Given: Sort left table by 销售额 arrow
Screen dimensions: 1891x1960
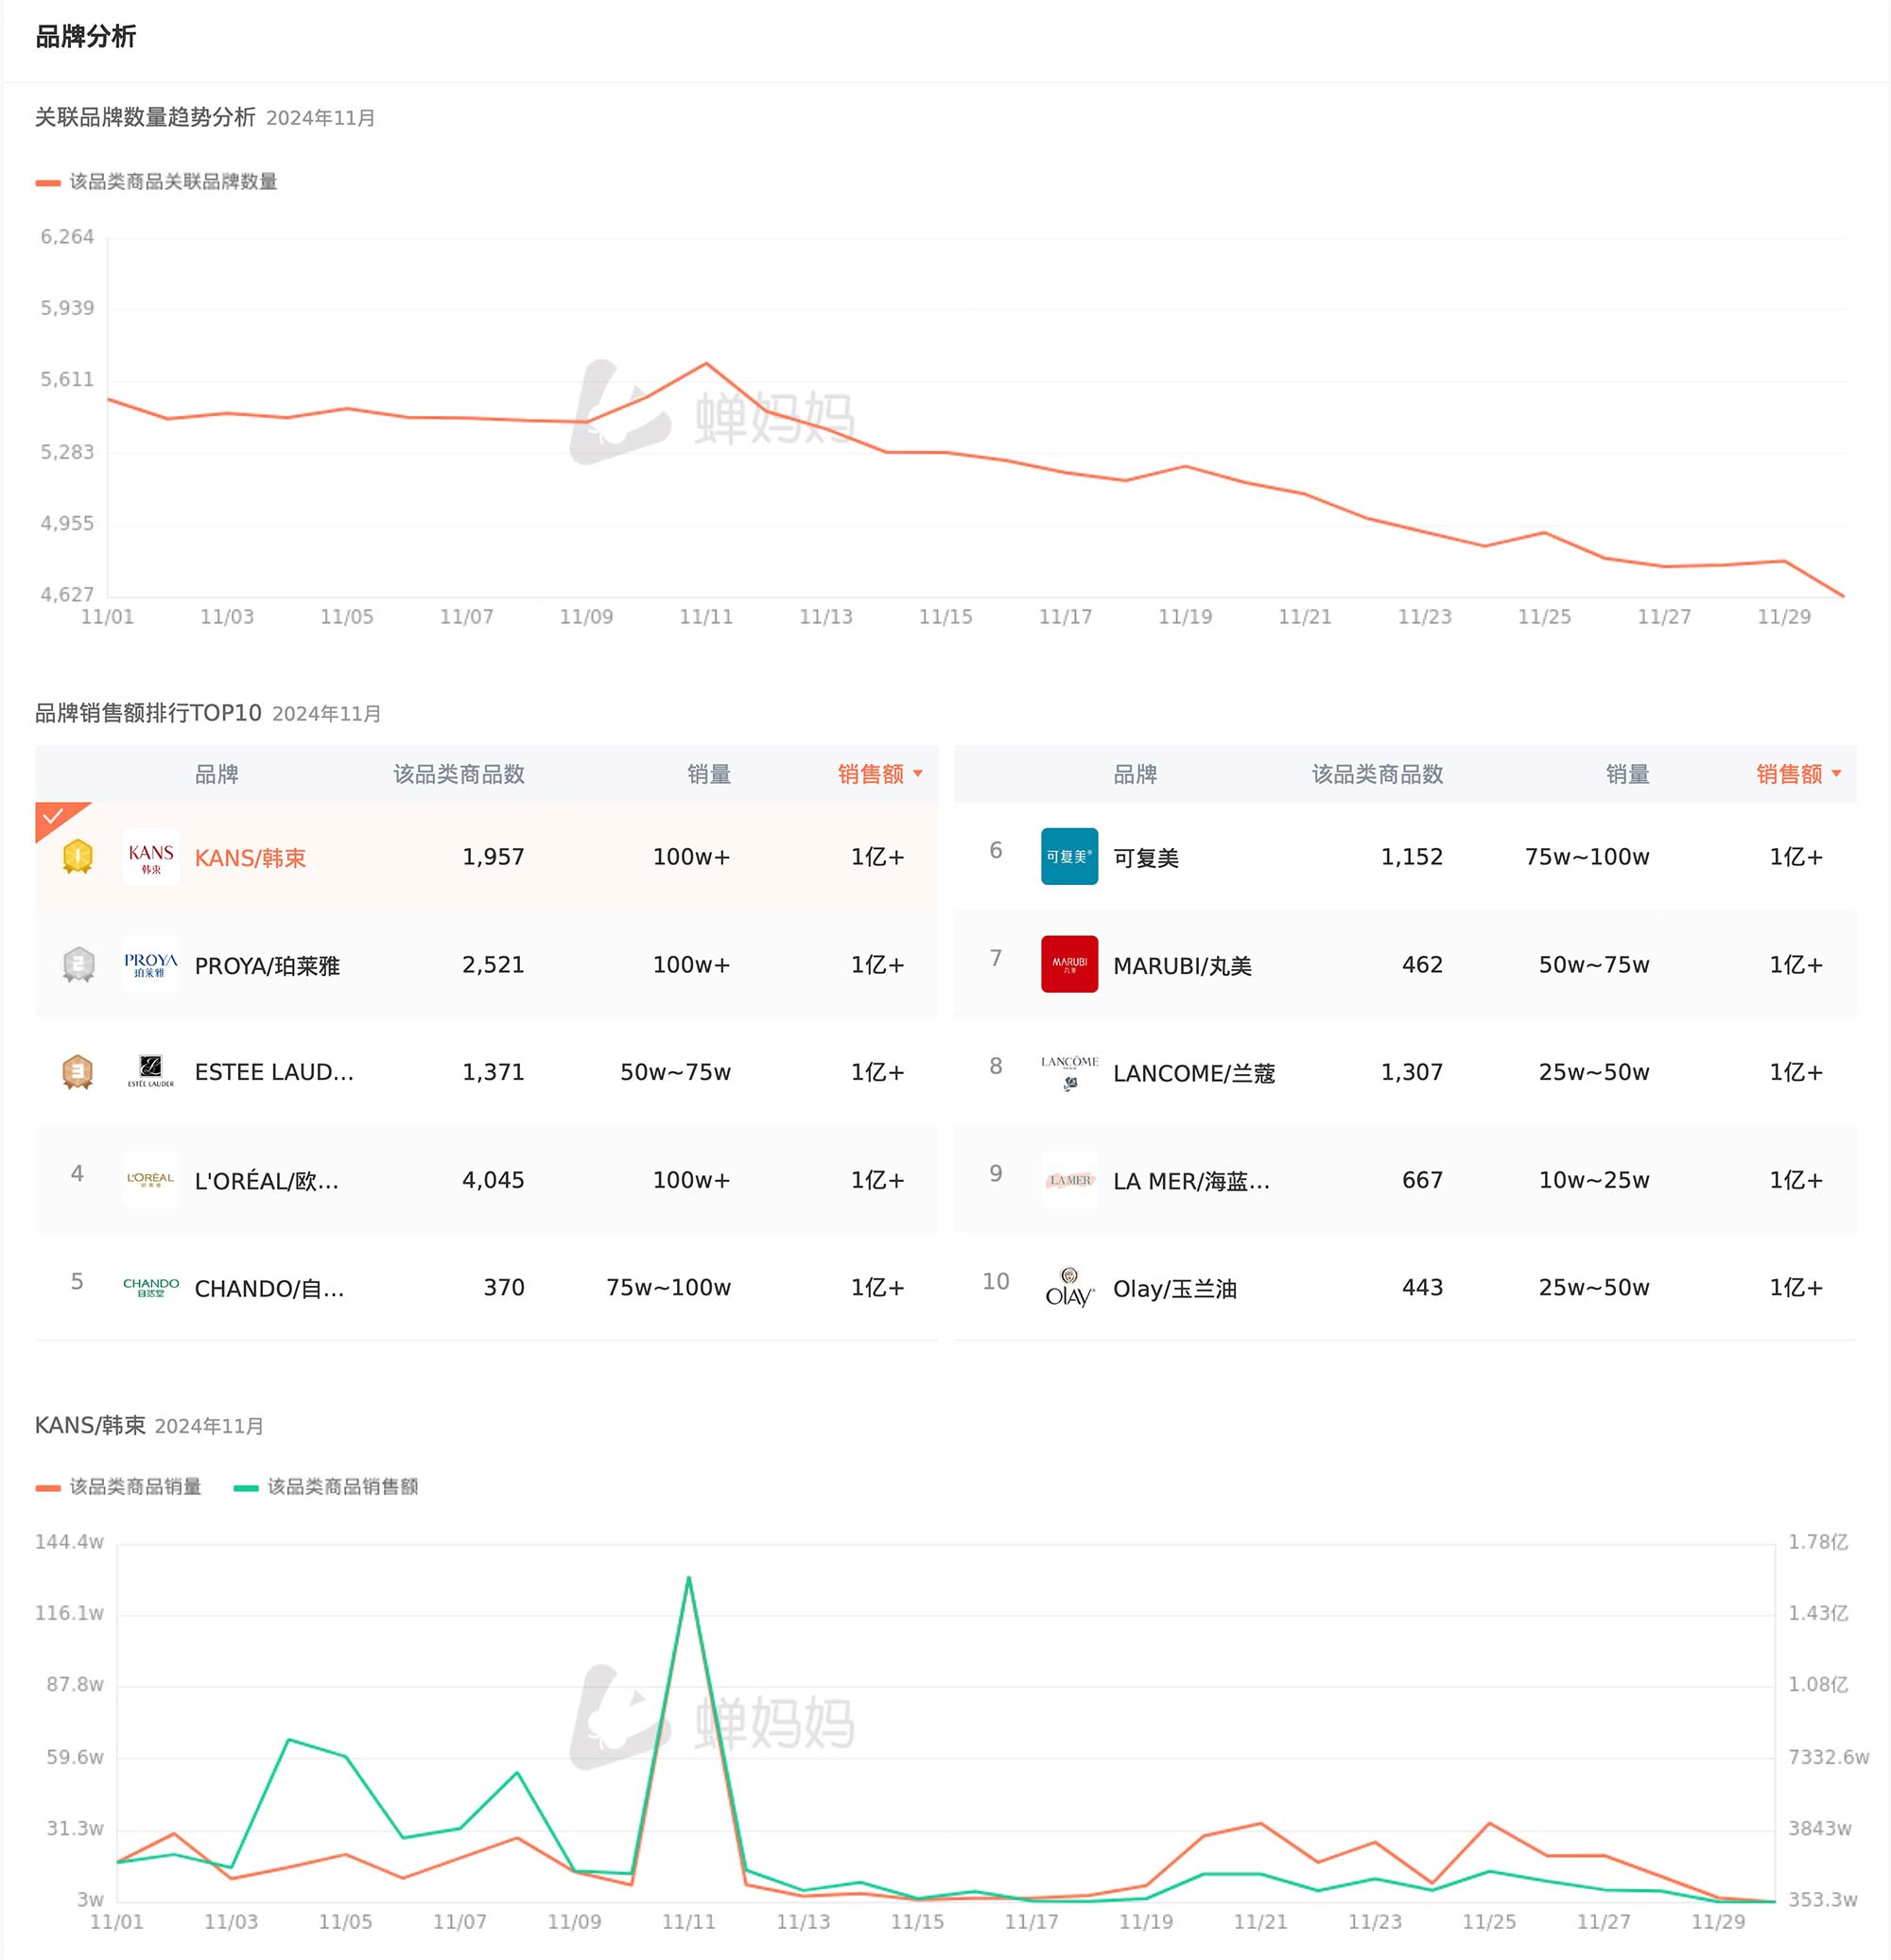Looking at the screenshot, I should [x=918, y=774].
